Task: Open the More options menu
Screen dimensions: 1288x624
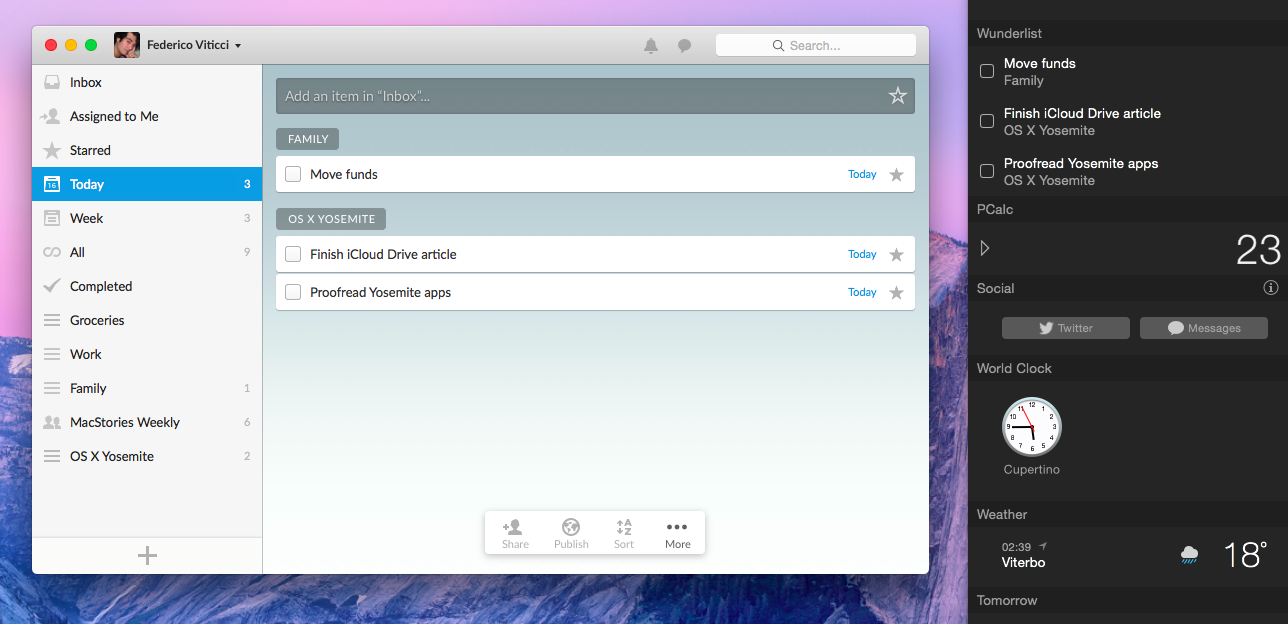Action: click(x=677, y=533)
